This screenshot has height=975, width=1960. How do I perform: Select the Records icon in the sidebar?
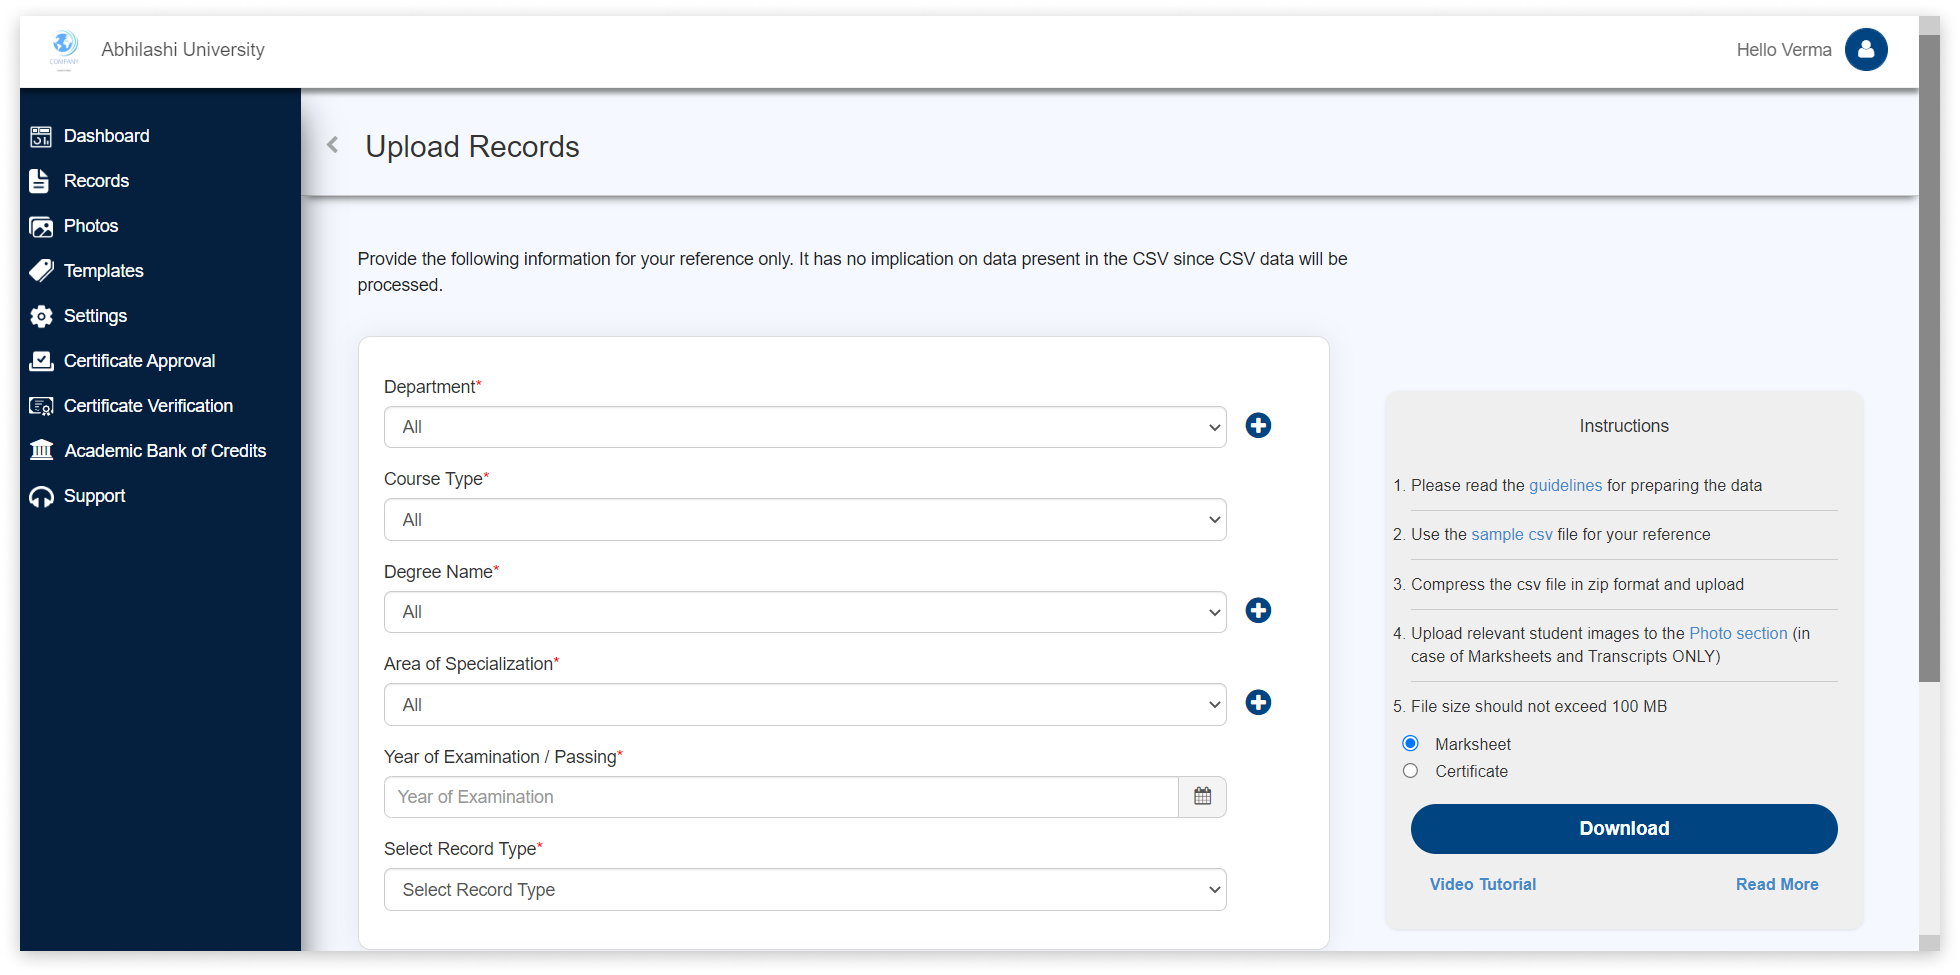pos(41,180)
